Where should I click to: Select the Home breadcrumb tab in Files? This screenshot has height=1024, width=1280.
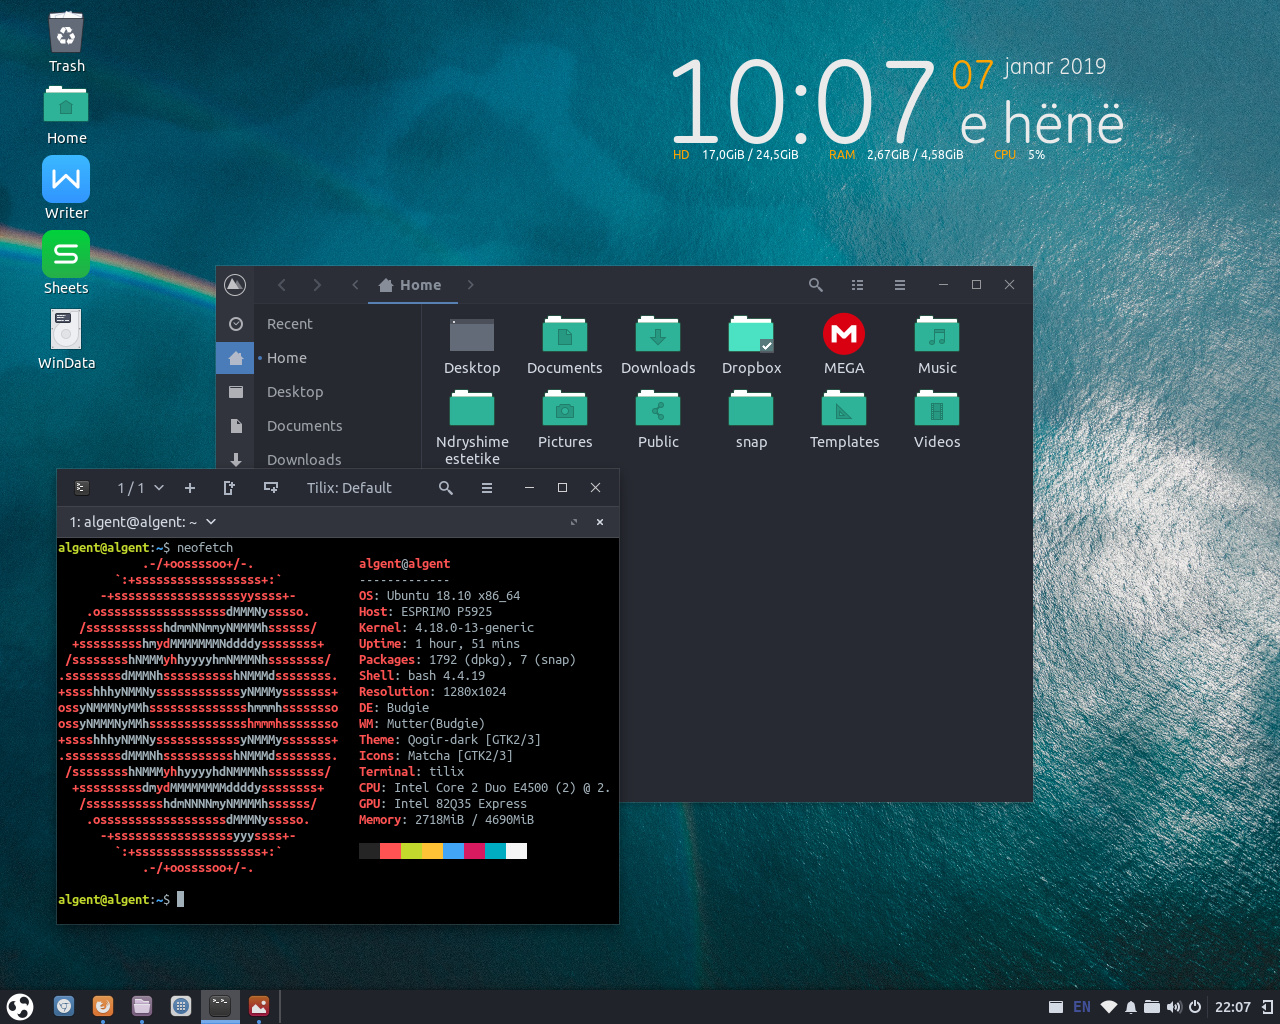coord(412,284)
